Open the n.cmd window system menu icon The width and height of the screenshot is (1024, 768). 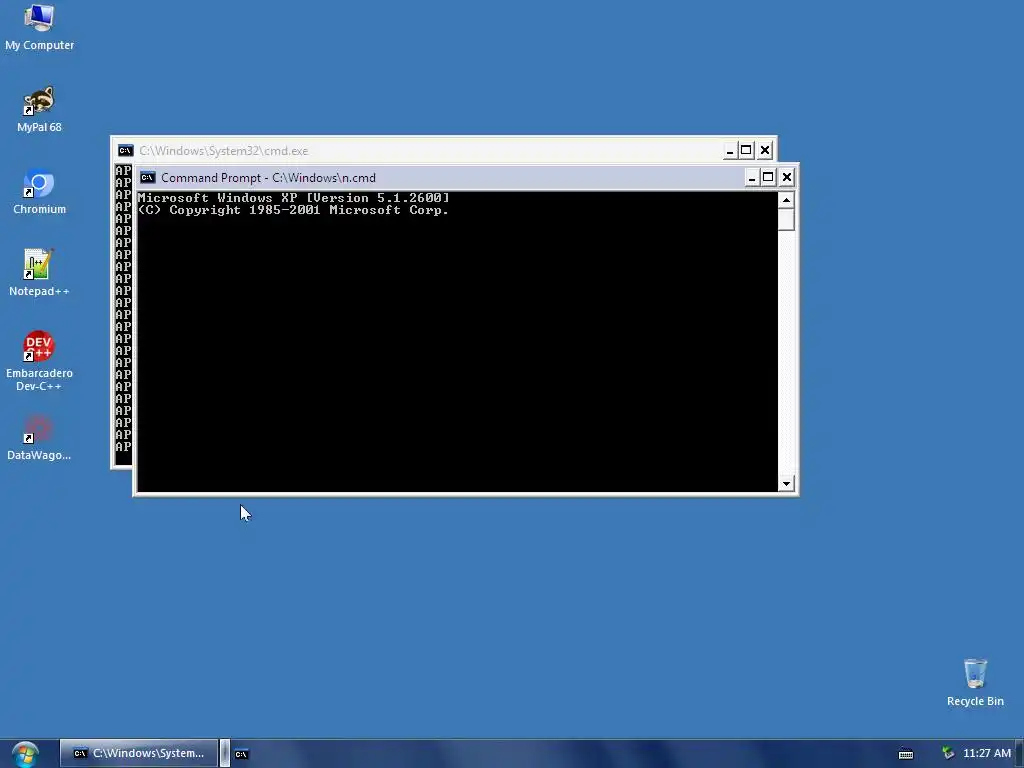(148, 178)
